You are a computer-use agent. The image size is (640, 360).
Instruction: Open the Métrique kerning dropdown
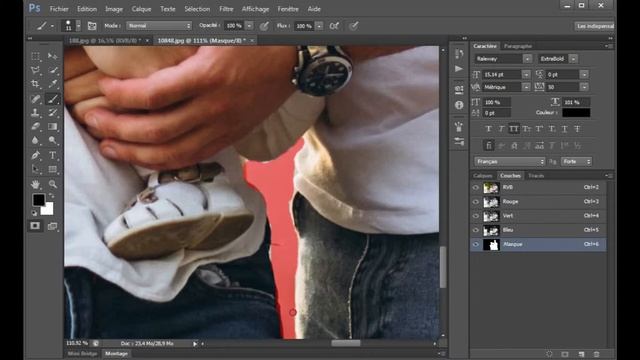pyautogui.click(x=526, y=87)
